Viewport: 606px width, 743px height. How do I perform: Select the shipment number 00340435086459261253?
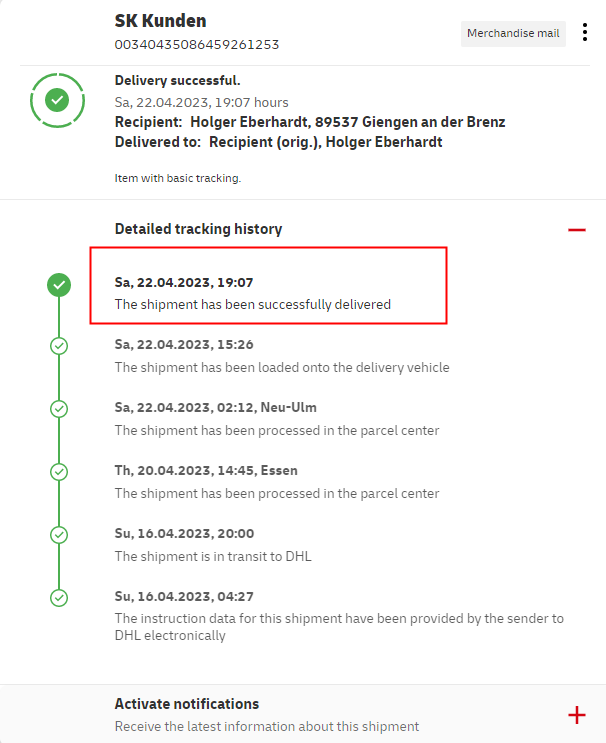click(x=197, y=44)
